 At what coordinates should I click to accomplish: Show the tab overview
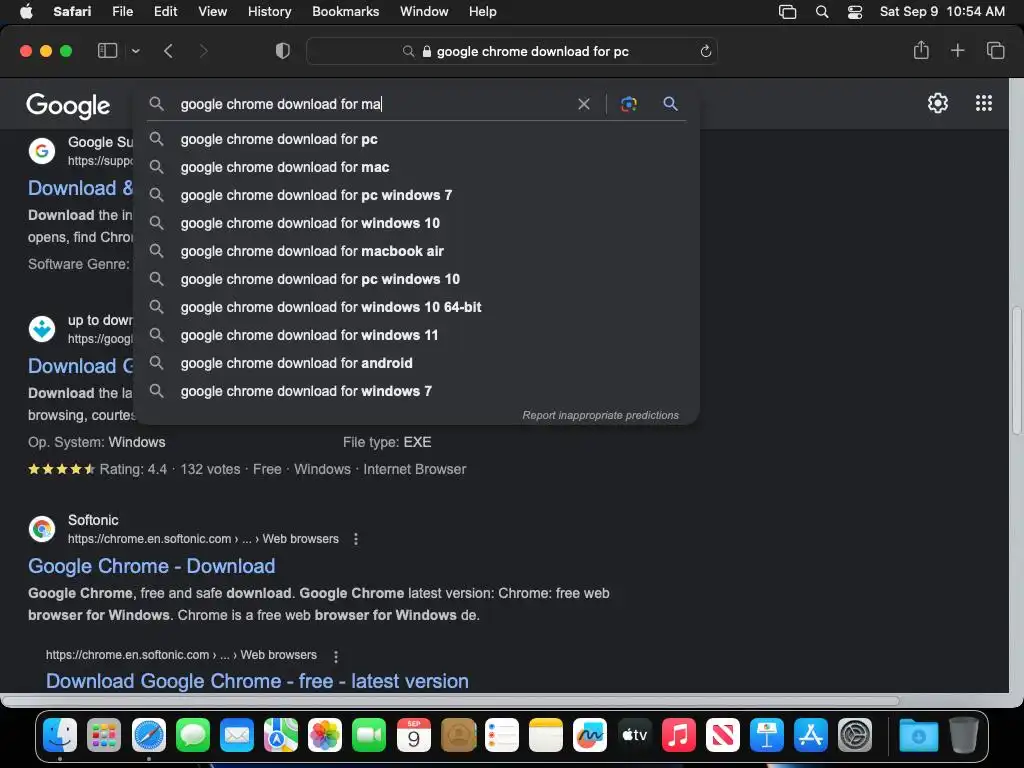(x=995, y=50)
